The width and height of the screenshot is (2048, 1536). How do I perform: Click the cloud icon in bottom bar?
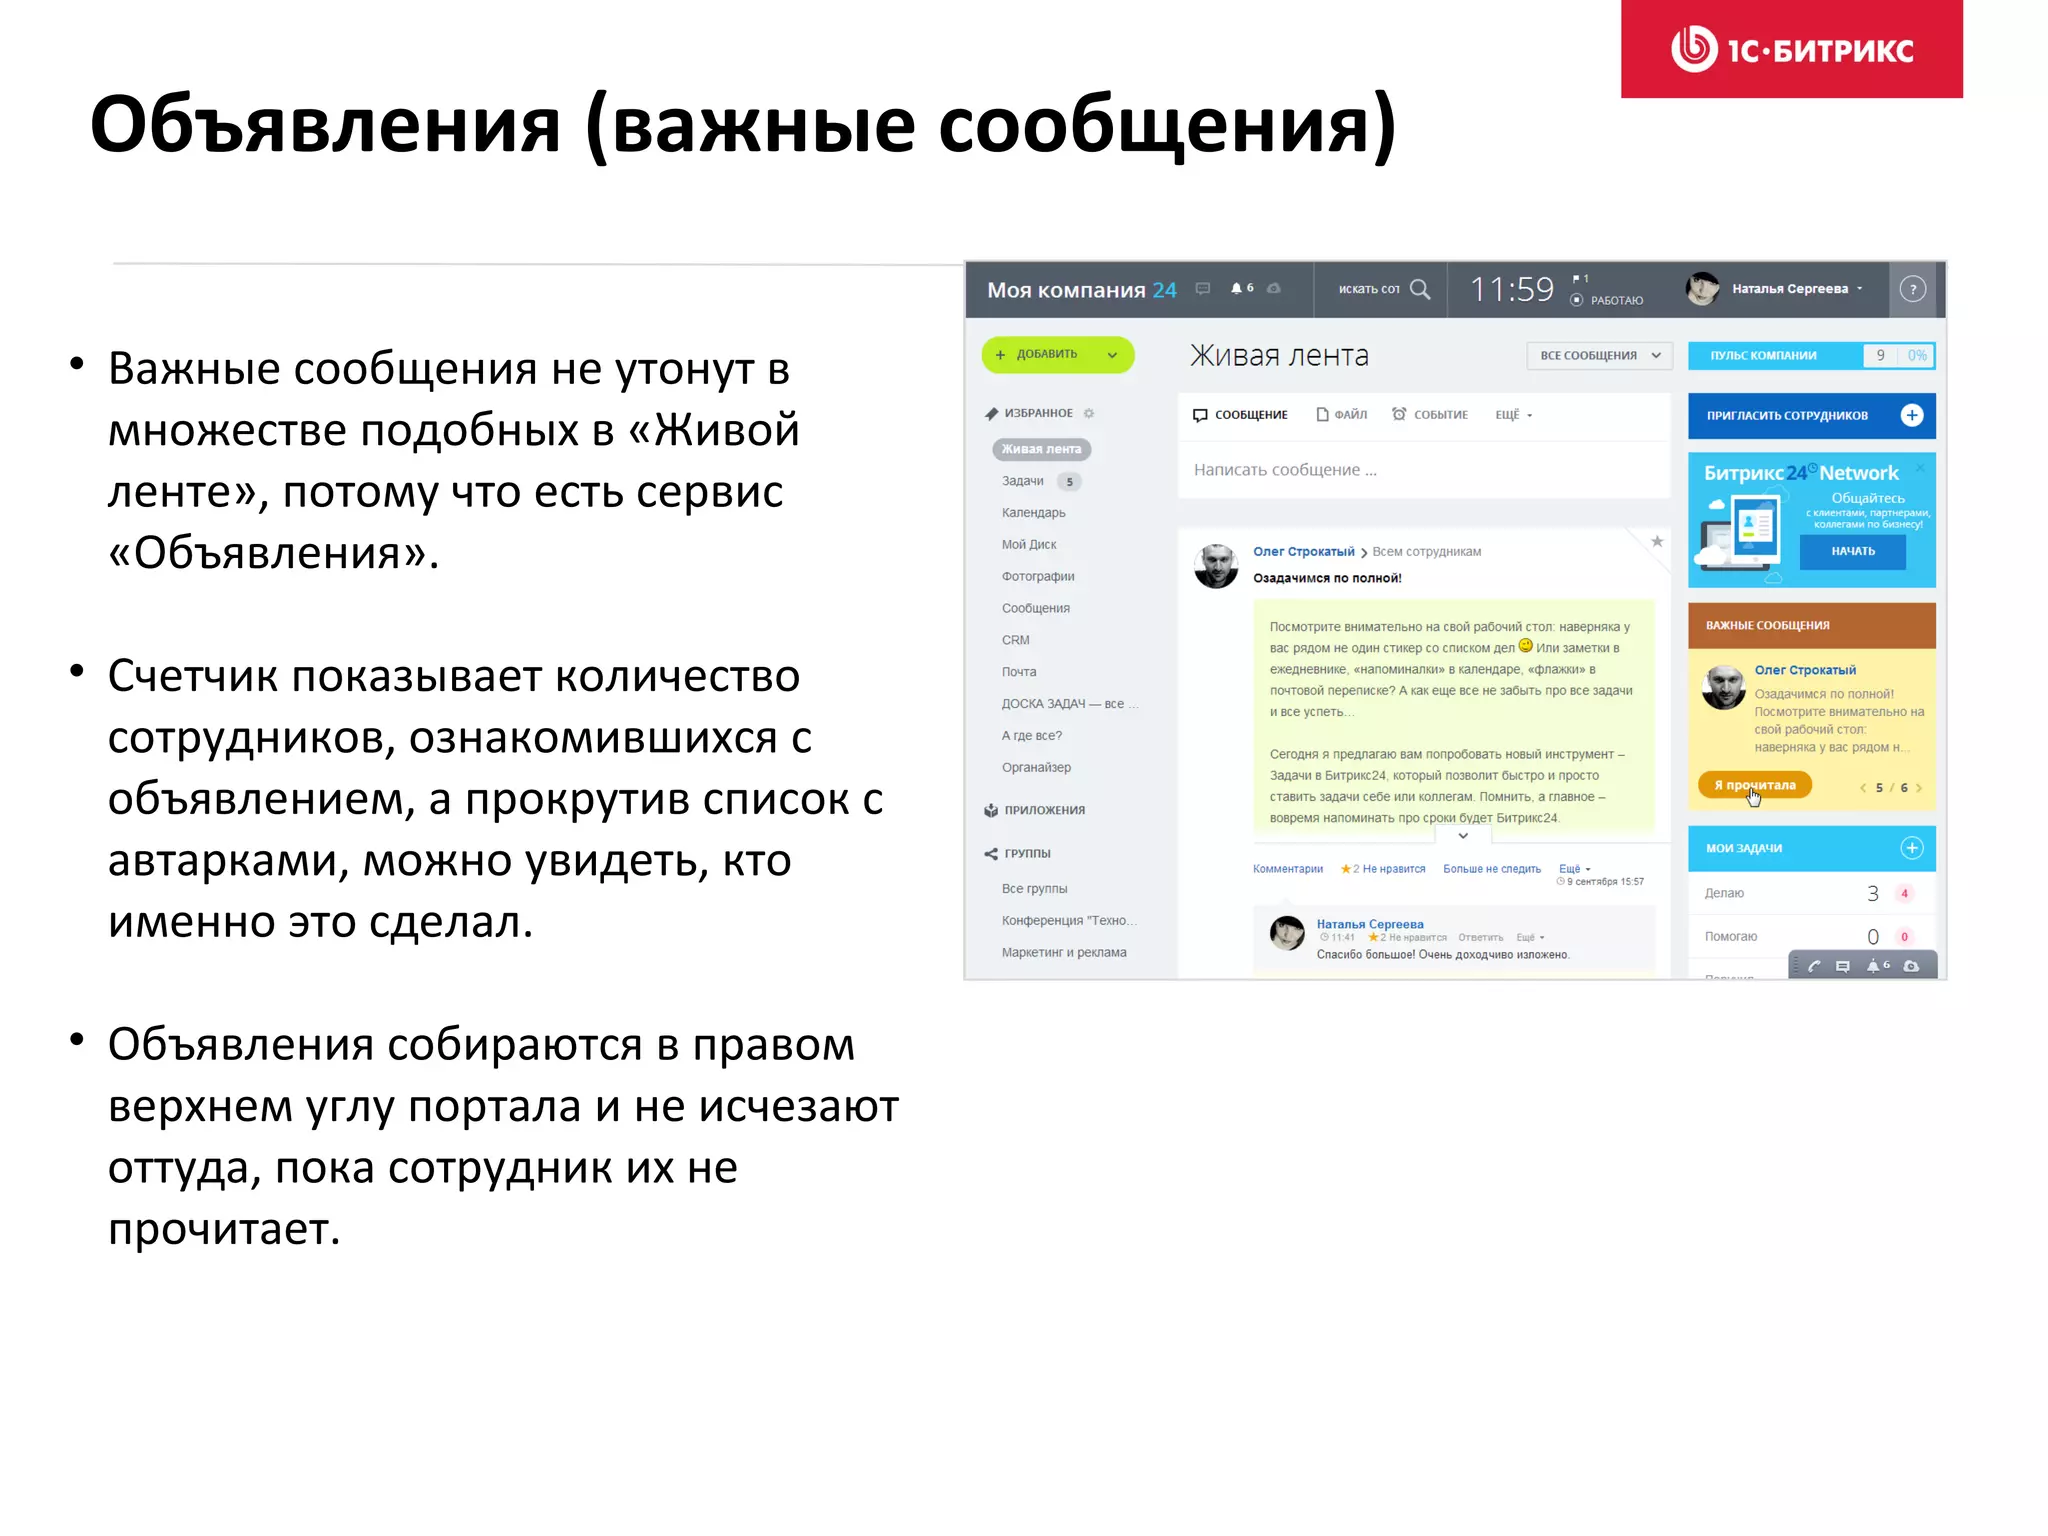1911,966
